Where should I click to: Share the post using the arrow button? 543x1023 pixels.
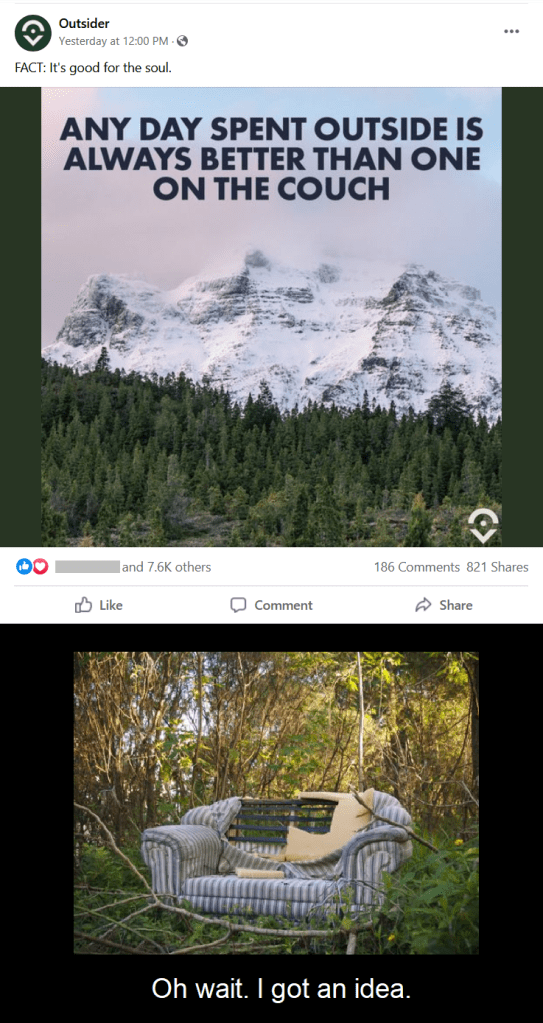(444, 605)
